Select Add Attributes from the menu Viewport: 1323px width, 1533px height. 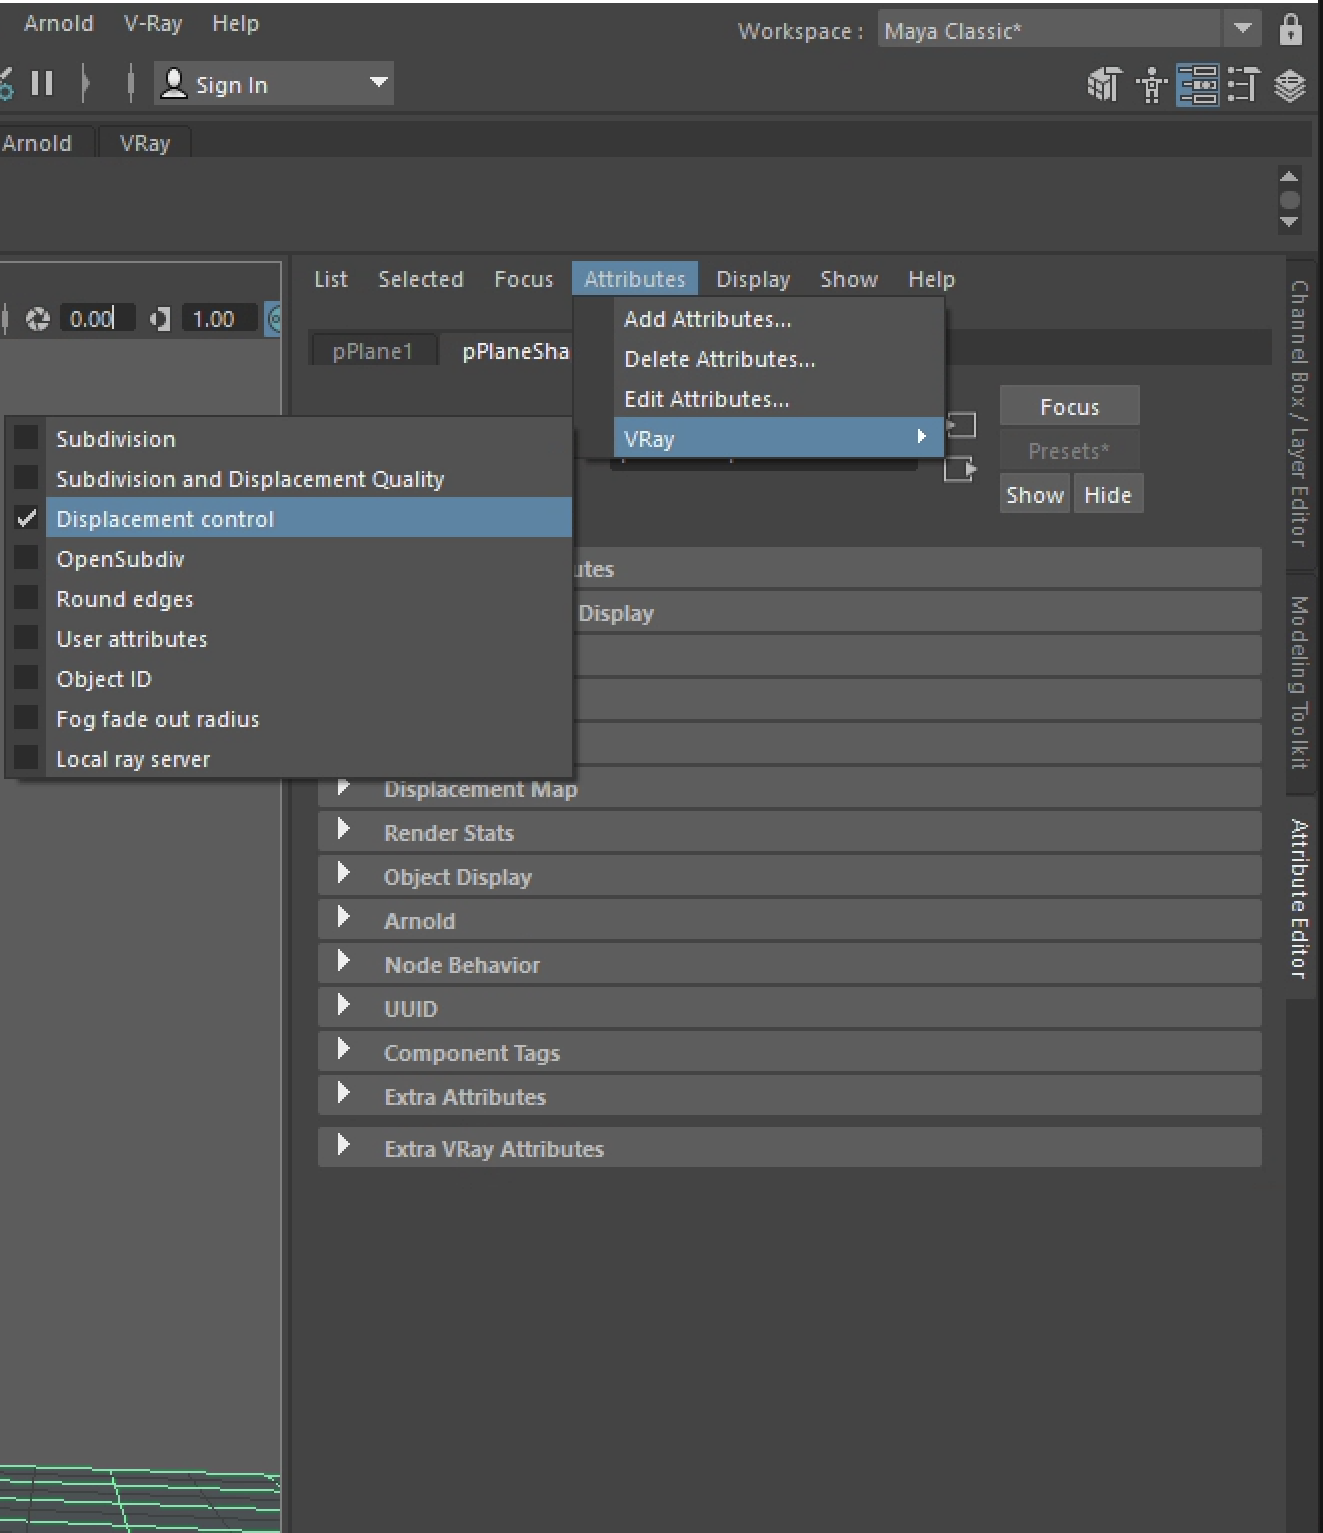707,319
